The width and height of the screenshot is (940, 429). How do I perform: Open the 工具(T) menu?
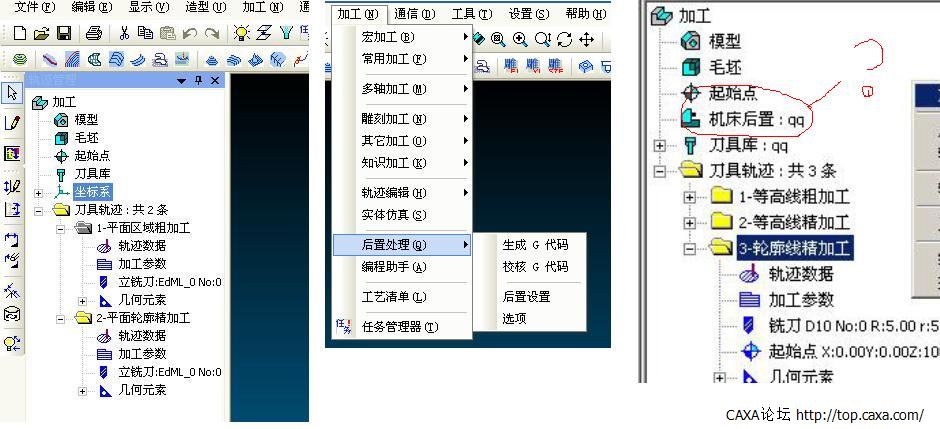(472, 14)
